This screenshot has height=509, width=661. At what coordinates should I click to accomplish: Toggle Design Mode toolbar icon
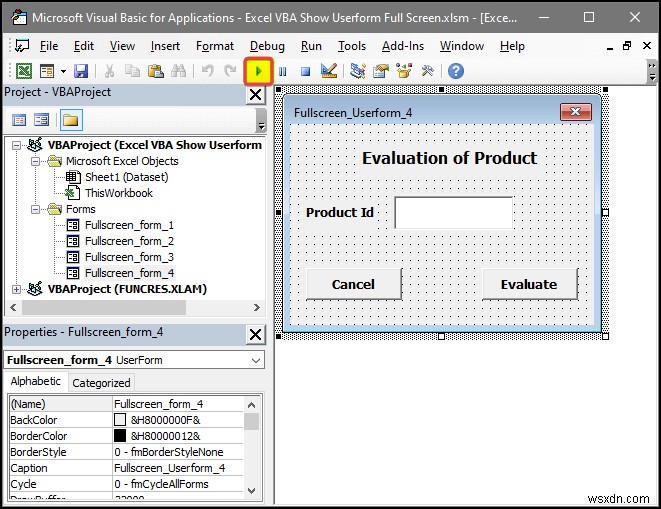329,71
